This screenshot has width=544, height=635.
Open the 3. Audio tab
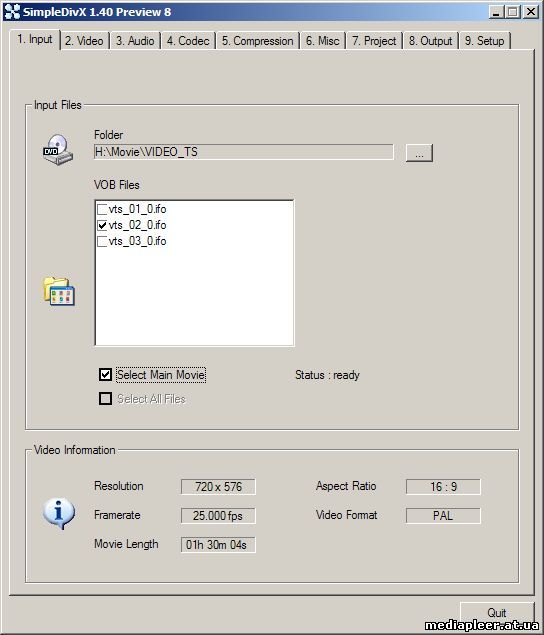(x=135, y=41)
